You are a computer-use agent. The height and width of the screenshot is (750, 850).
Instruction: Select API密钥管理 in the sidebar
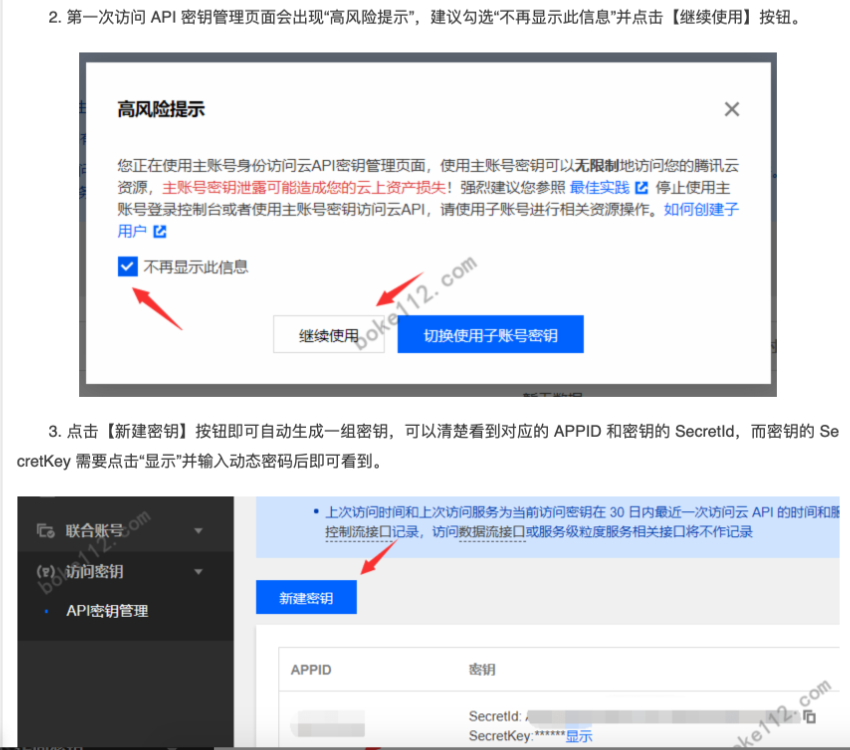(x=107, y=611)
